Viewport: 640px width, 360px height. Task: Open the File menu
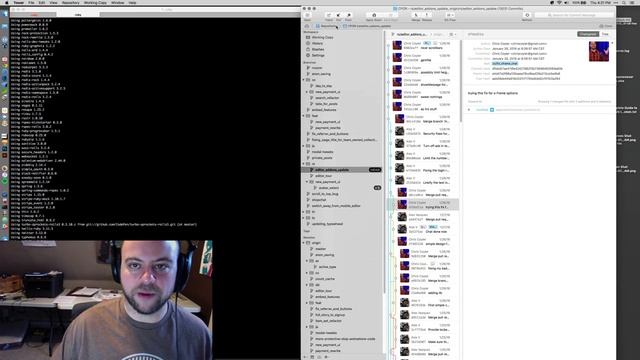[31, 2]
